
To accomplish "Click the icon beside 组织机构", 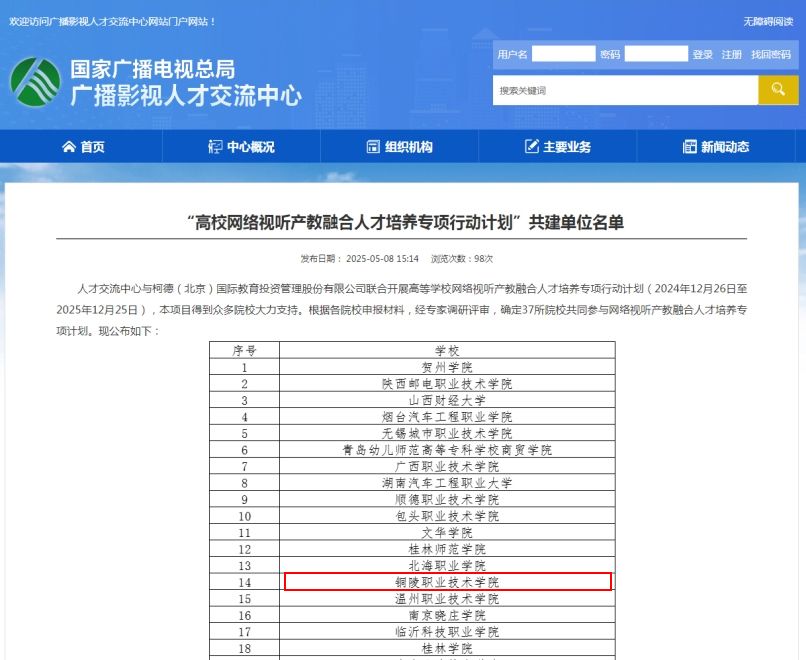I will [373, 147].
